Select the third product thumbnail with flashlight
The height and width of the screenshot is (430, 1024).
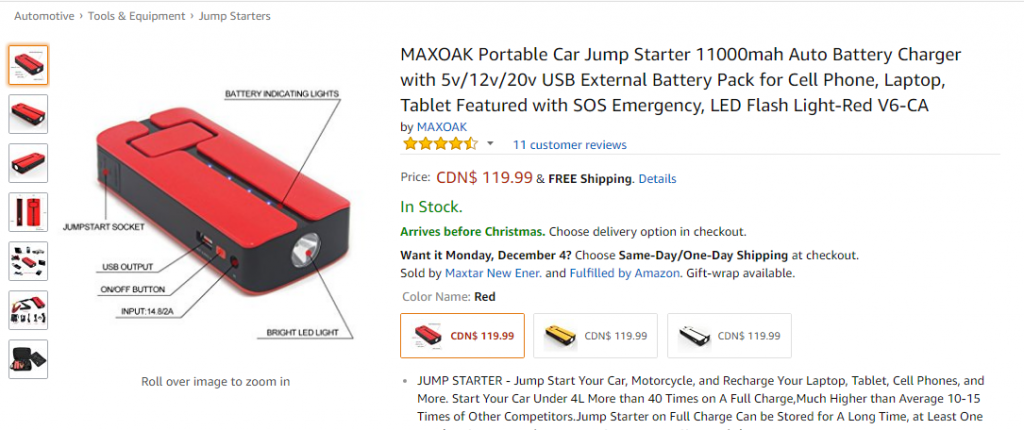tap(28, 163)
